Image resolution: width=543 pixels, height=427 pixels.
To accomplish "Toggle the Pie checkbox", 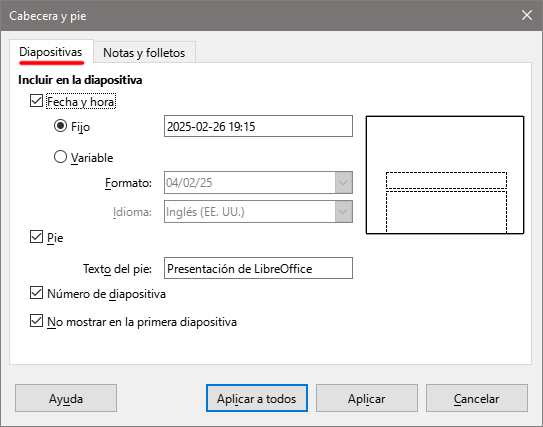I will tap(36, 237).
